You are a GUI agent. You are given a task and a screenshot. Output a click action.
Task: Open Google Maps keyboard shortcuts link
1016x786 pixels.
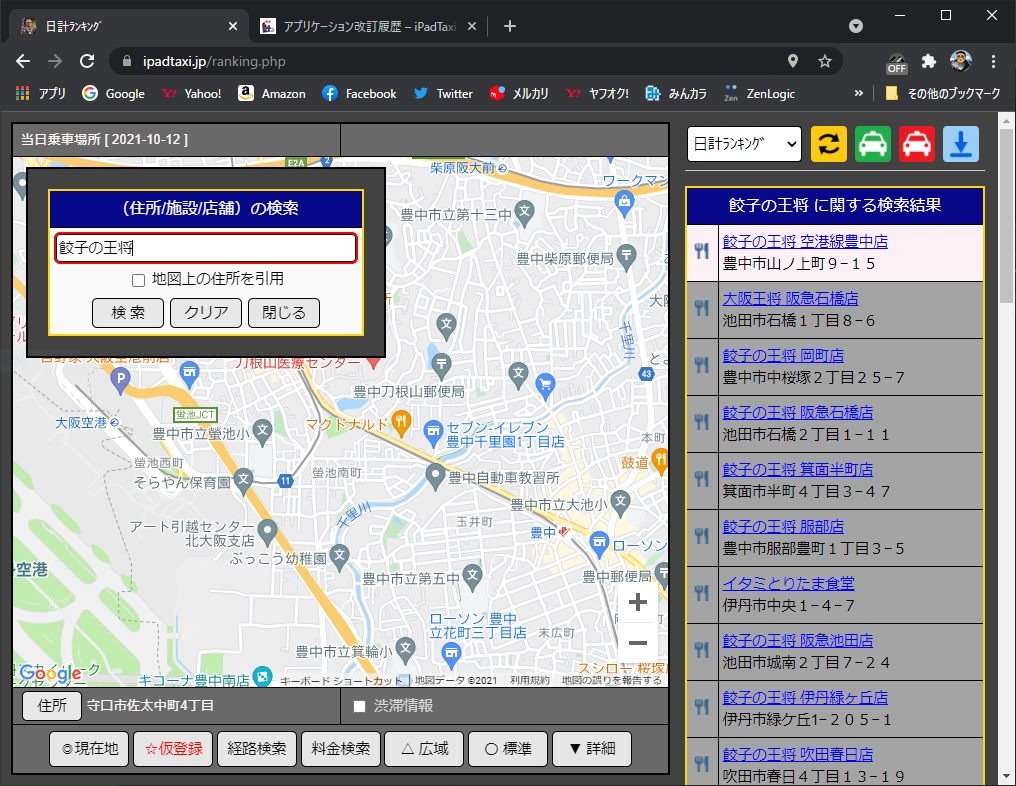pos(341,680)
